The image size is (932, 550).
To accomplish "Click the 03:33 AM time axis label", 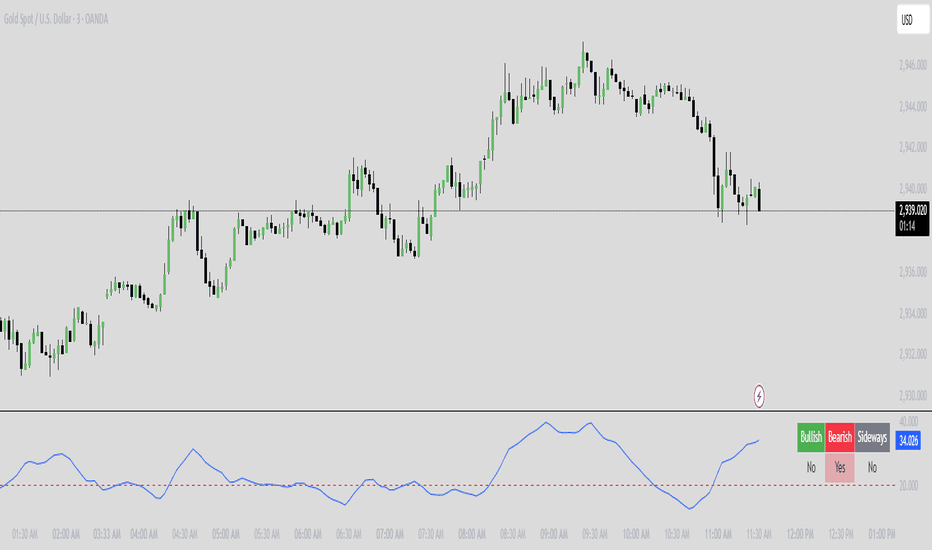I will pos(107,534).
